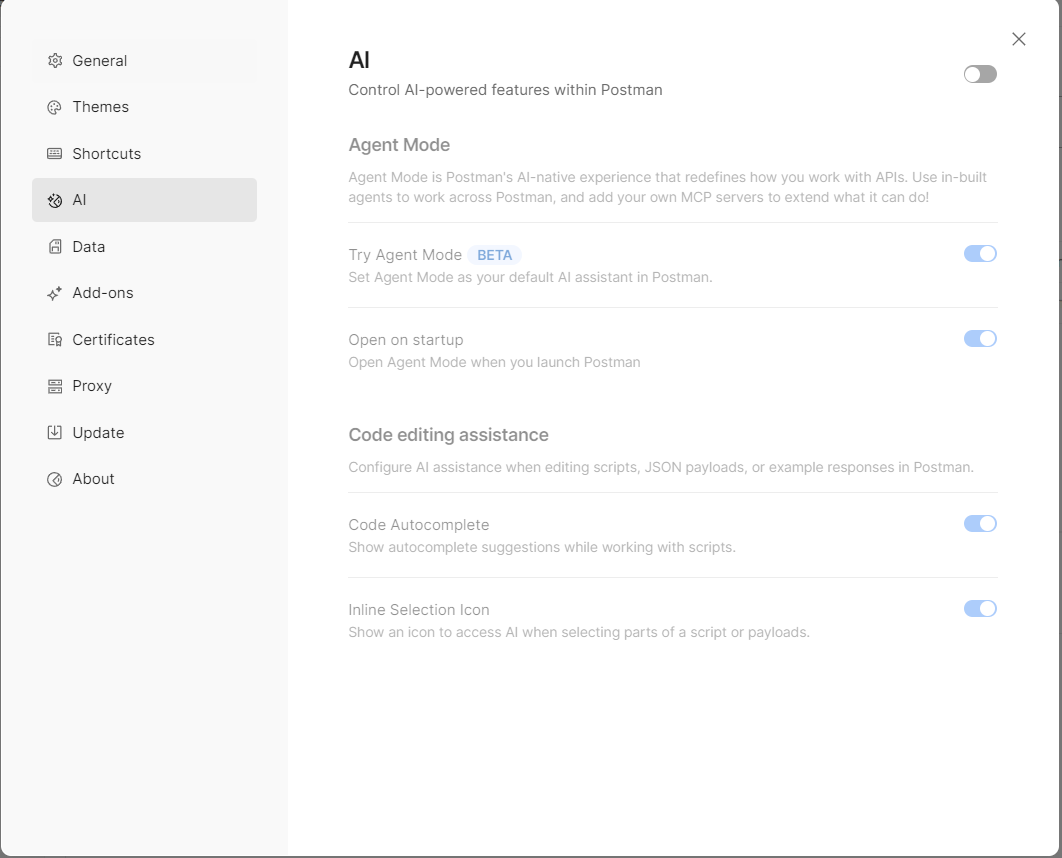1062x858 pixels.
Task: Click 'Show an icon to access AI' description
Action: pos(579,632)
